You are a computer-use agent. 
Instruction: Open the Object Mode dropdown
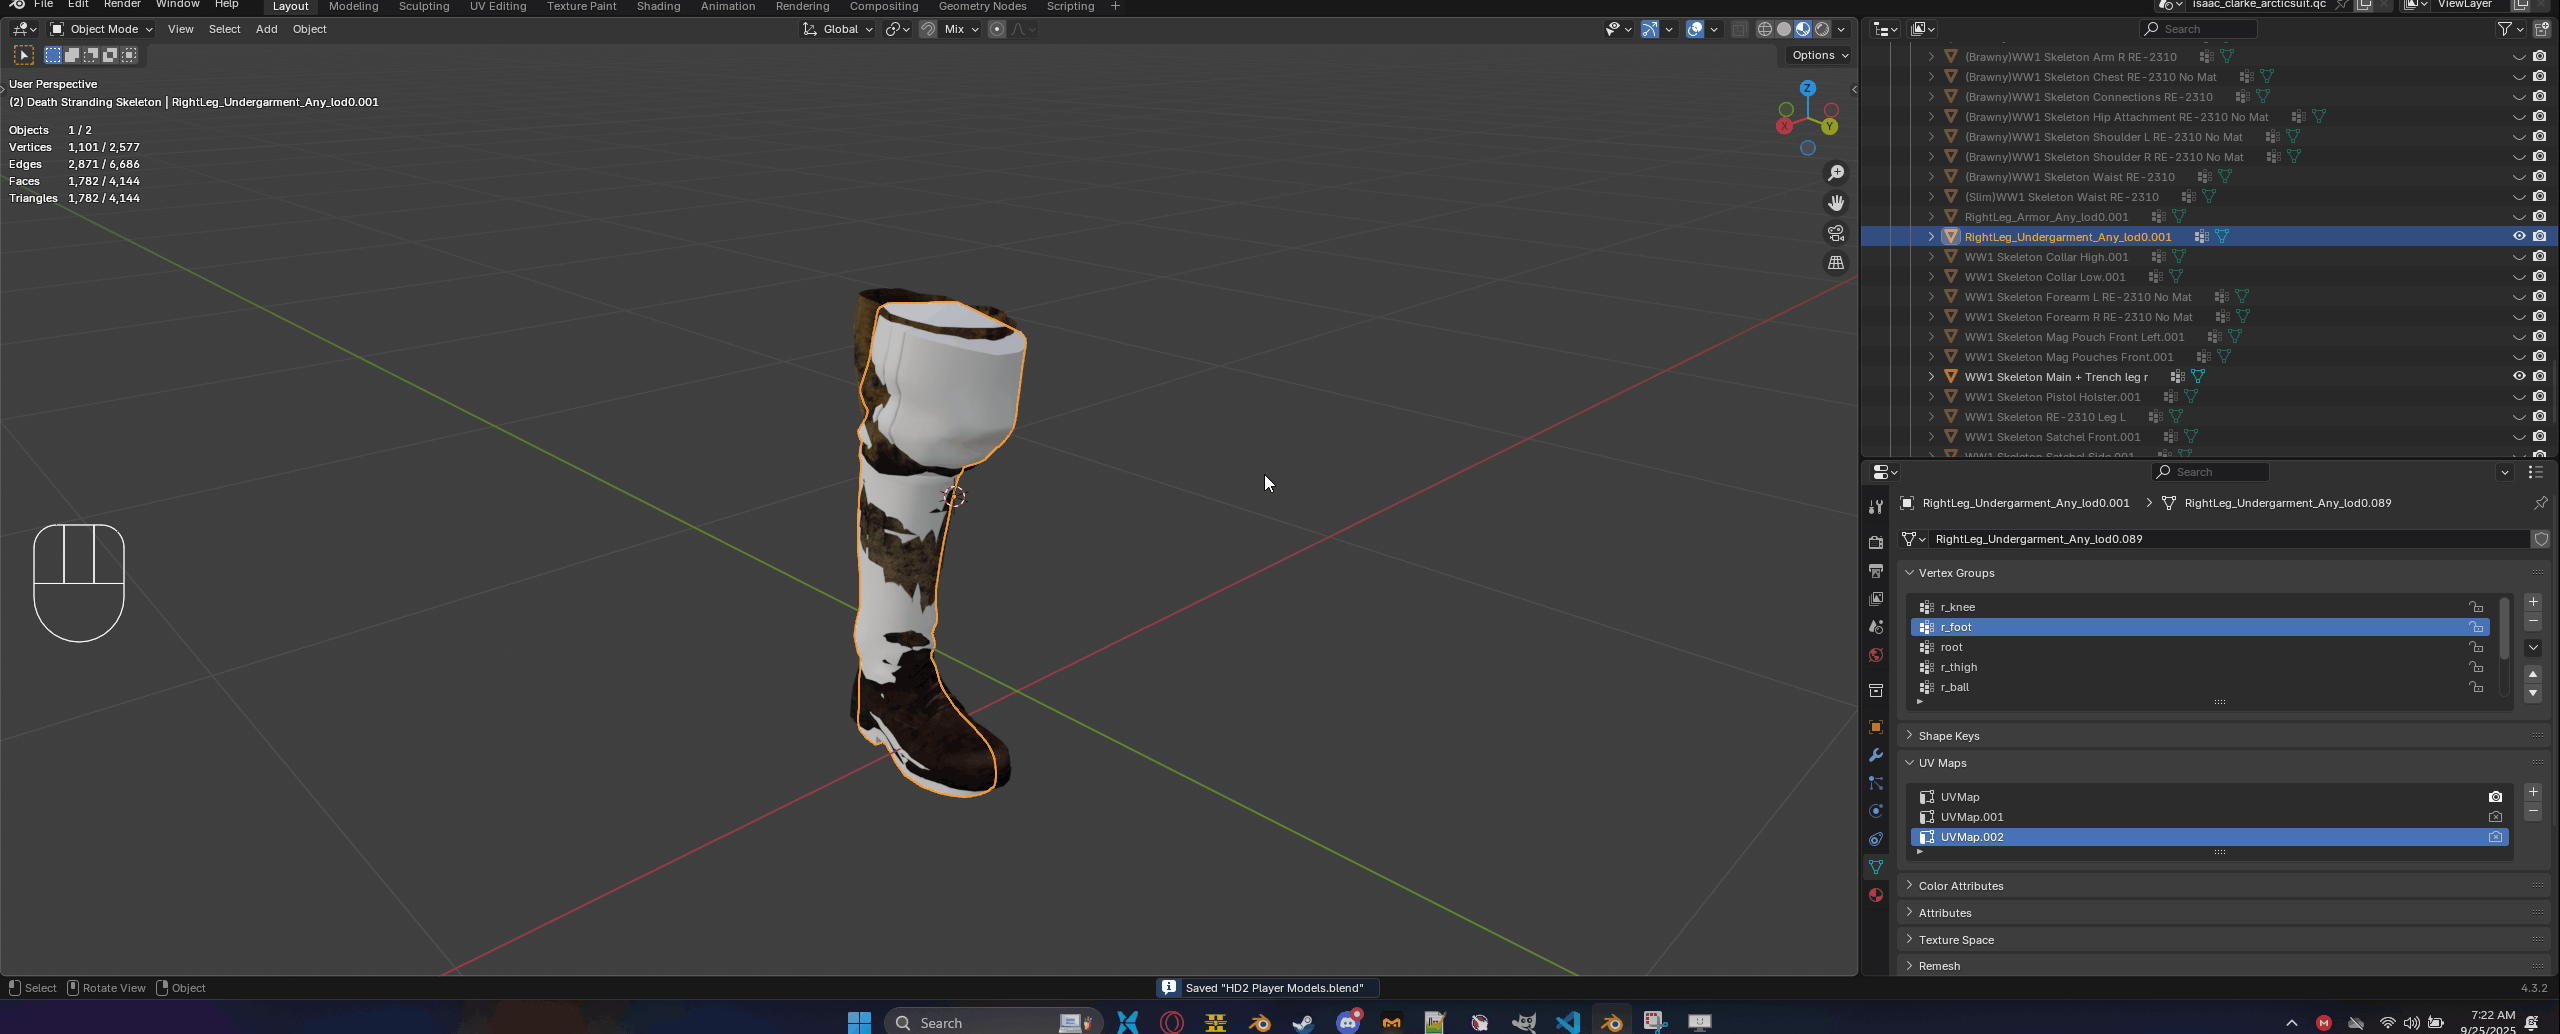point(101,29)
